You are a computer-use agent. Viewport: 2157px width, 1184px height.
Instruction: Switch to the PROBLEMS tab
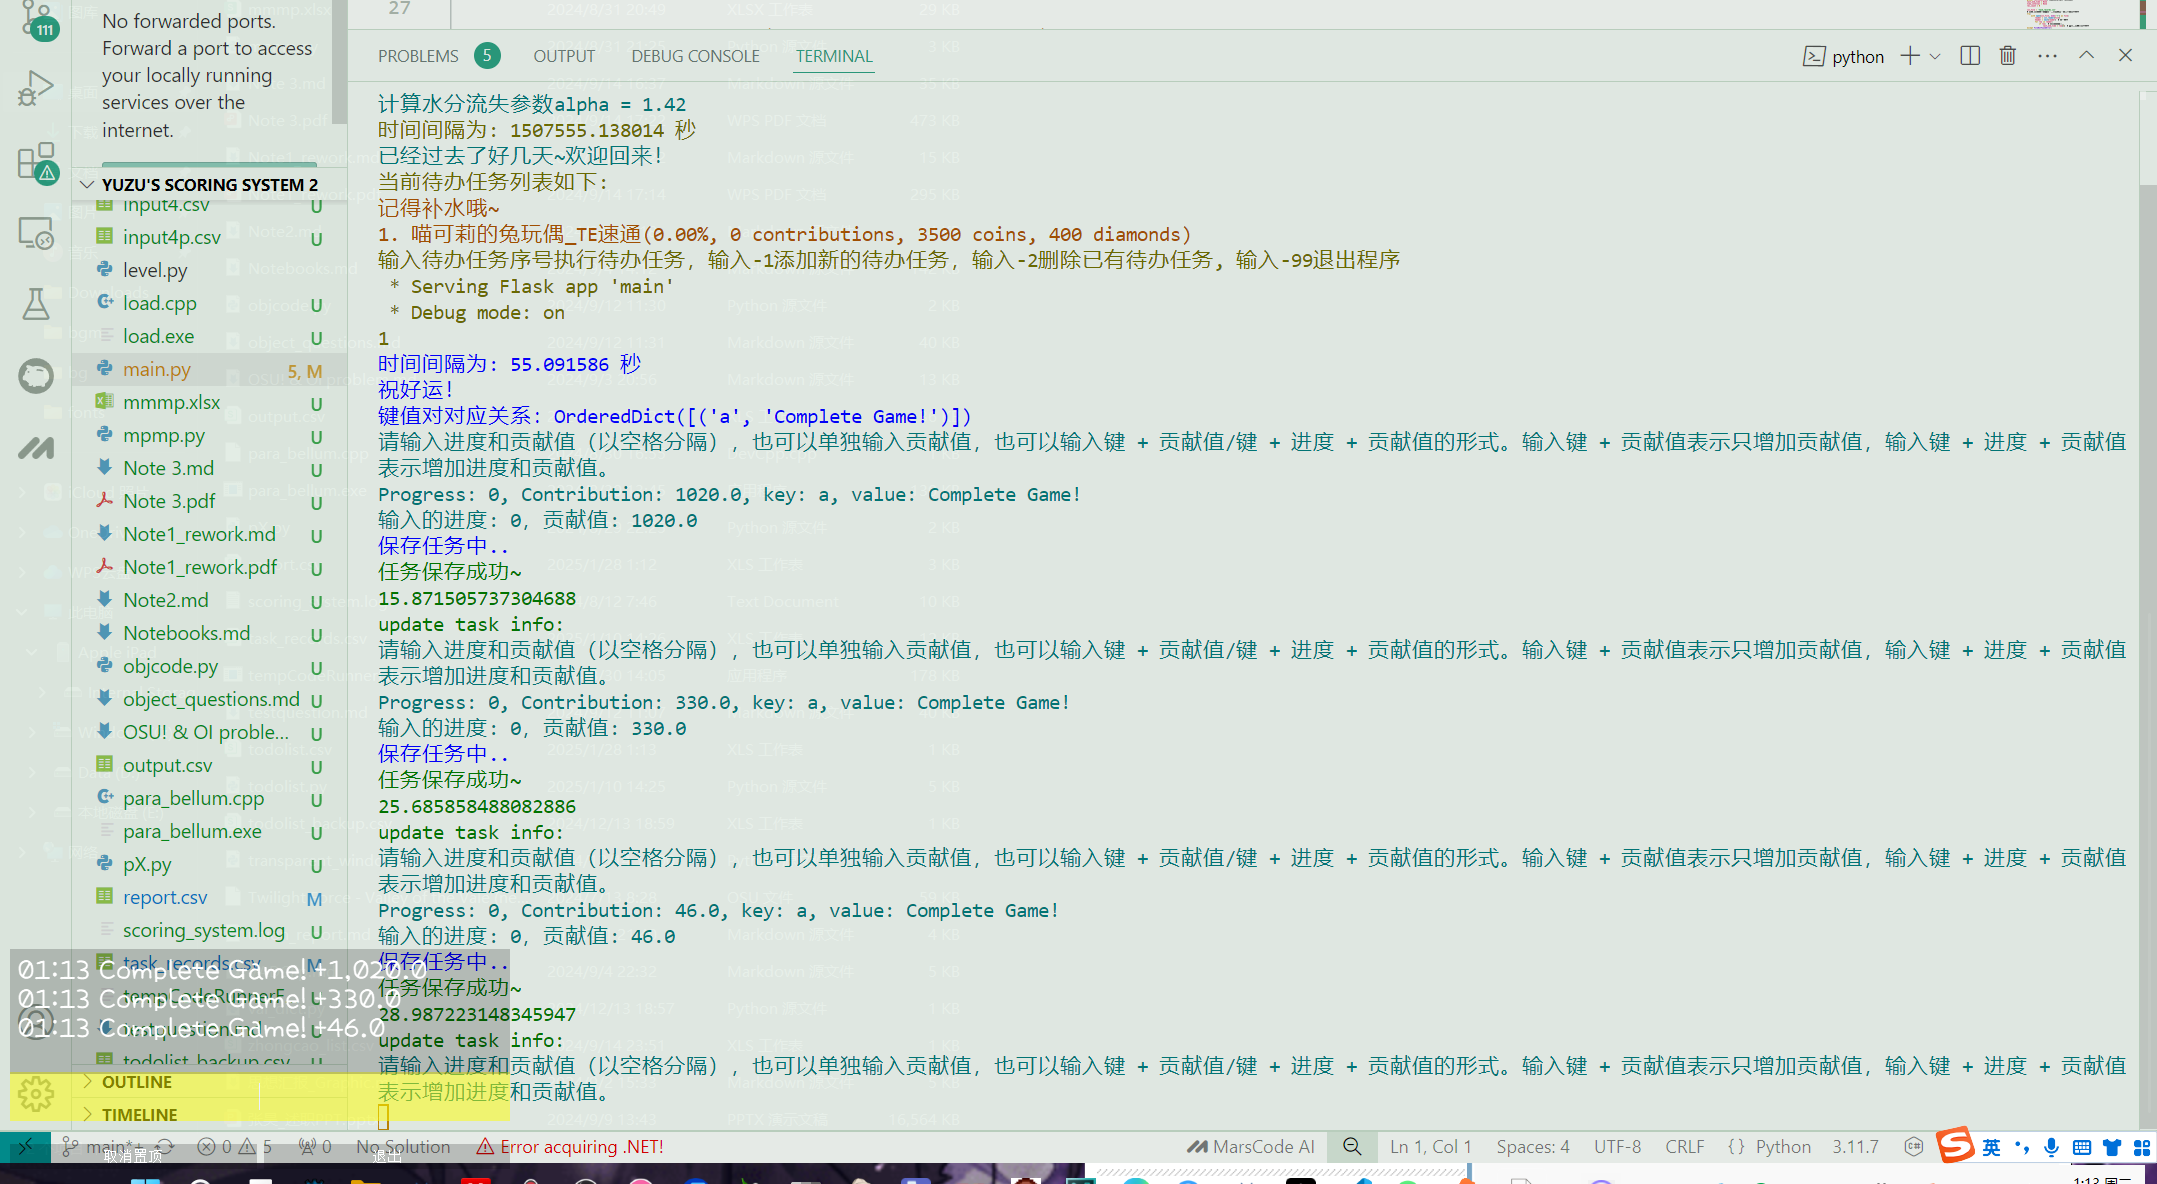[x=418, y=56]
